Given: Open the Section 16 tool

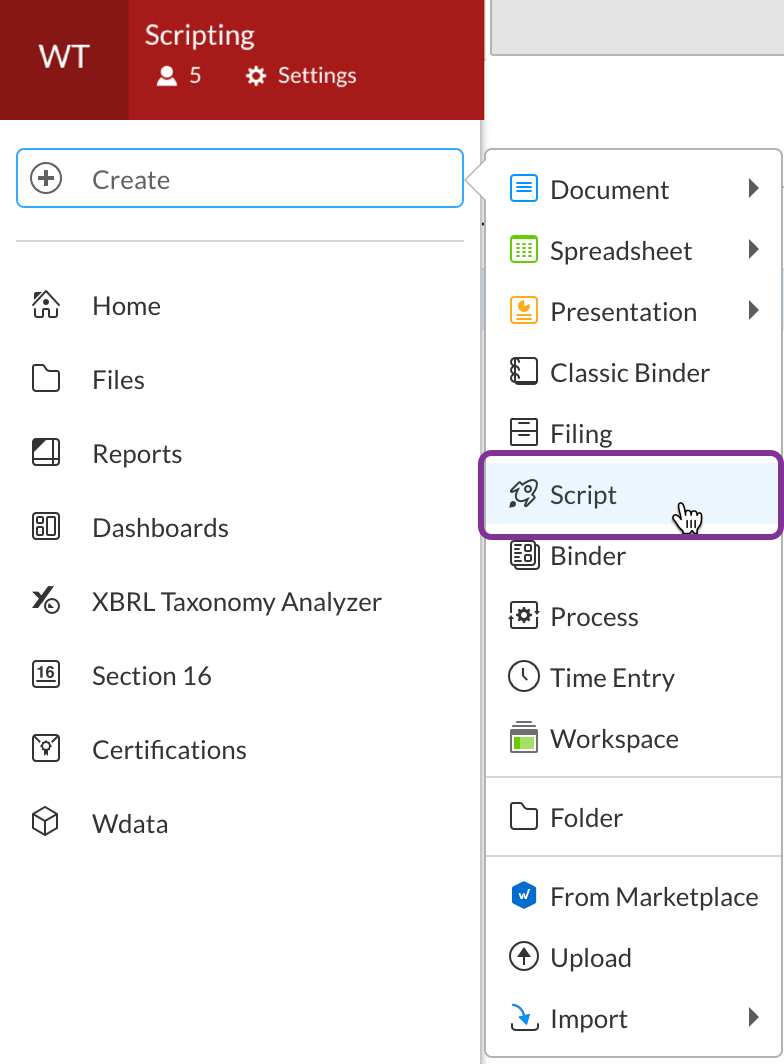Looking at the screenshot, I should pyautogui.click(x=151, y=676).
